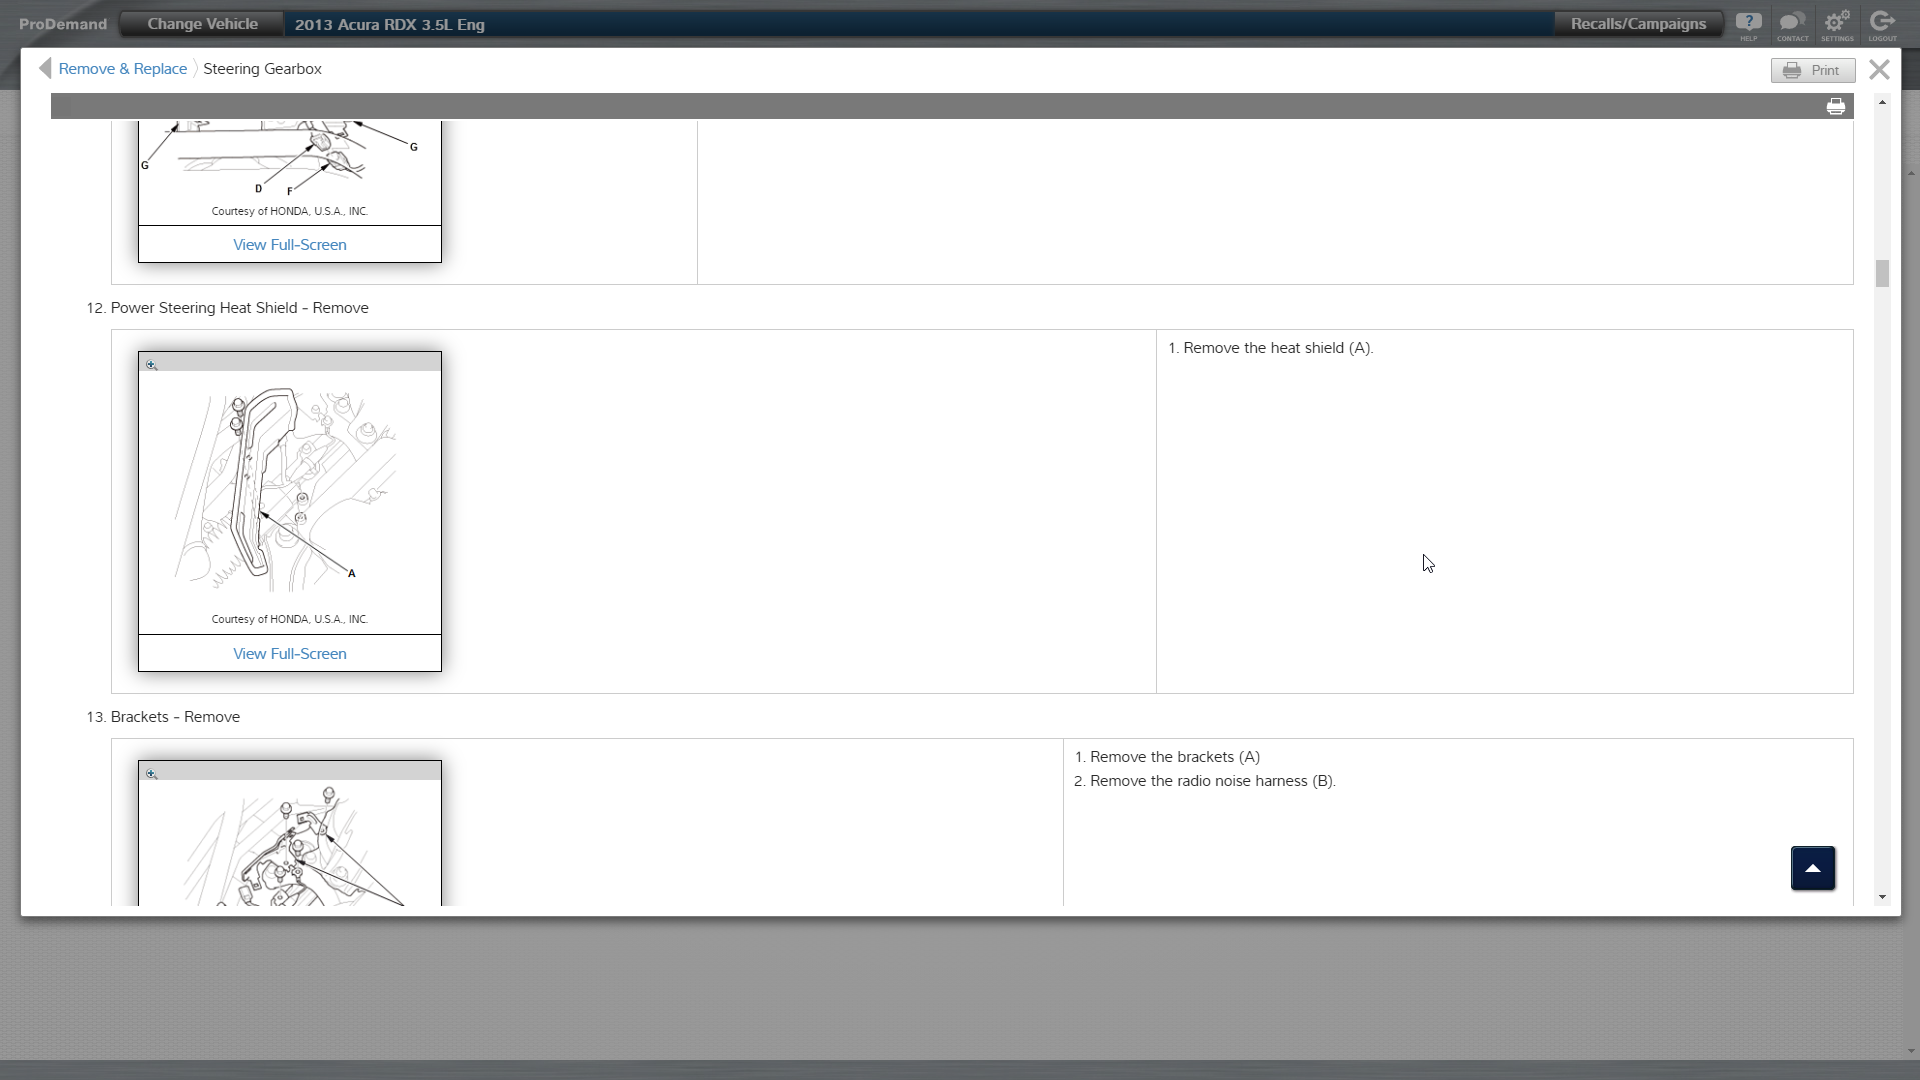Zoom brackets diagram with magnifier icon

click(151, 773)
